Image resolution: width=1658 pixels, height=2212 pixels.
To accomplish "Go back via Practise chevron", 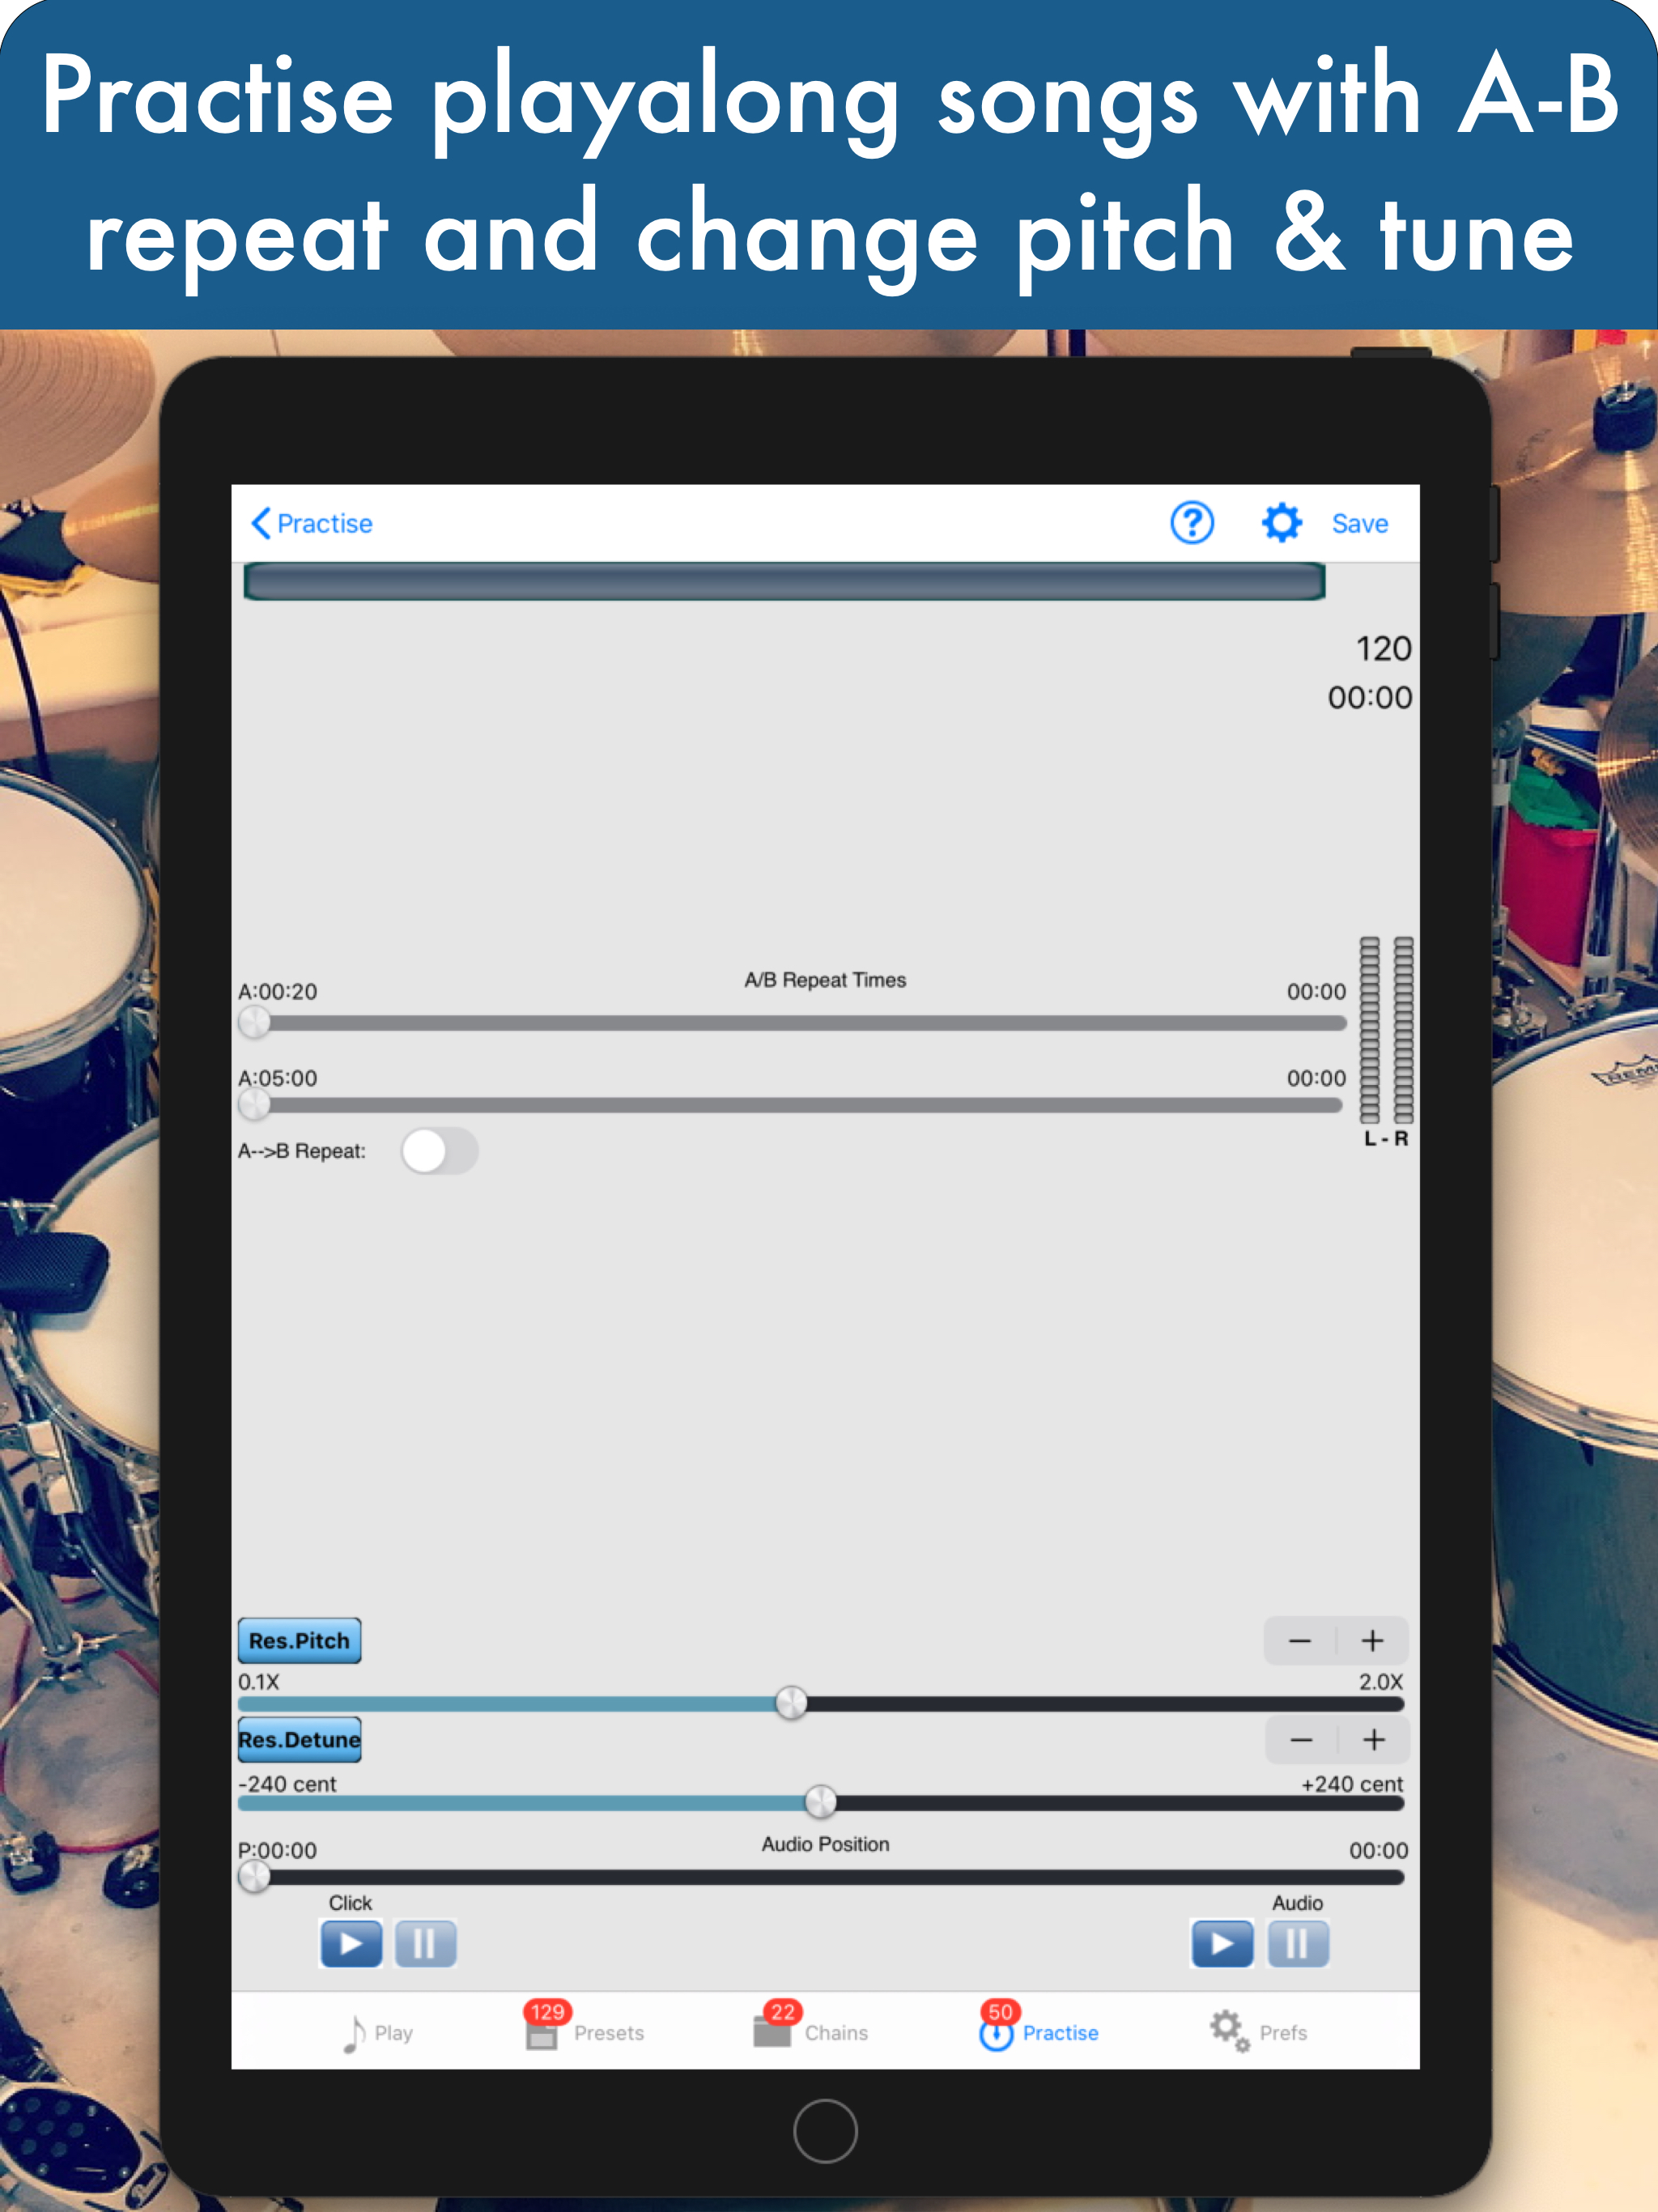I will click(311, 523).
